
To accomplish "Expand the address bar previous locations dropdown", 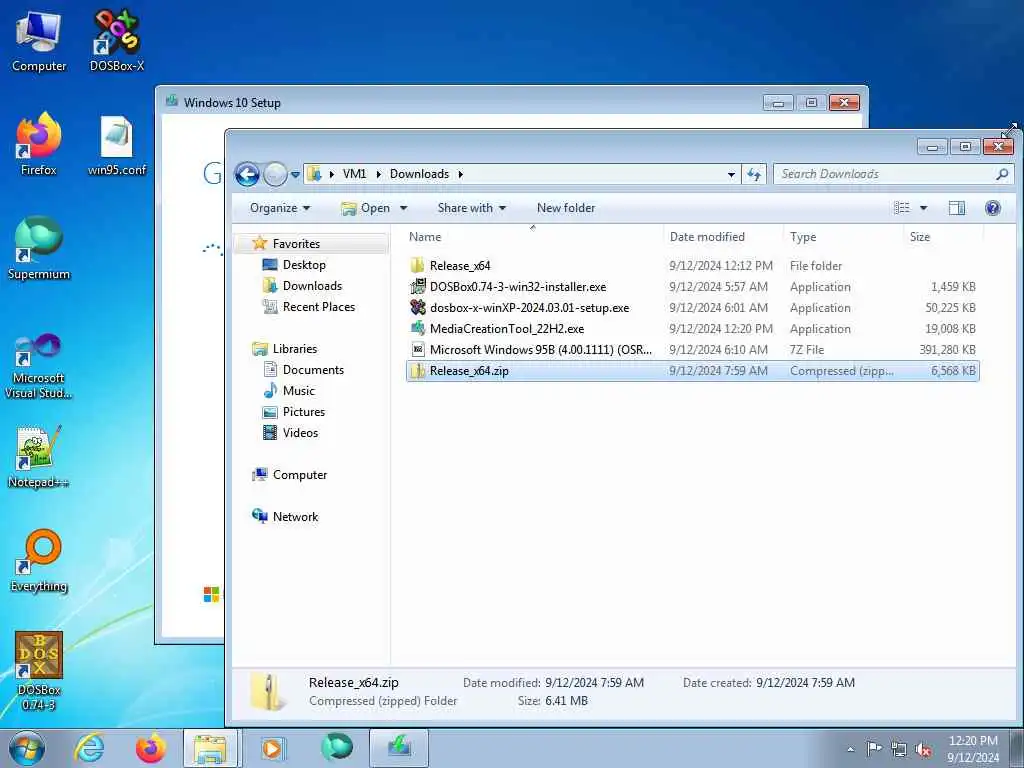I will point(731,174).
